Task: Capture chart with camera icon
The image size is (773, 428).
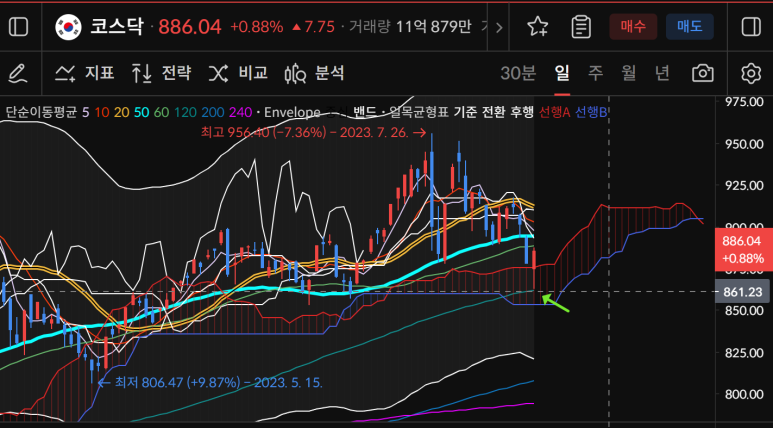Action: pos(703,73)
